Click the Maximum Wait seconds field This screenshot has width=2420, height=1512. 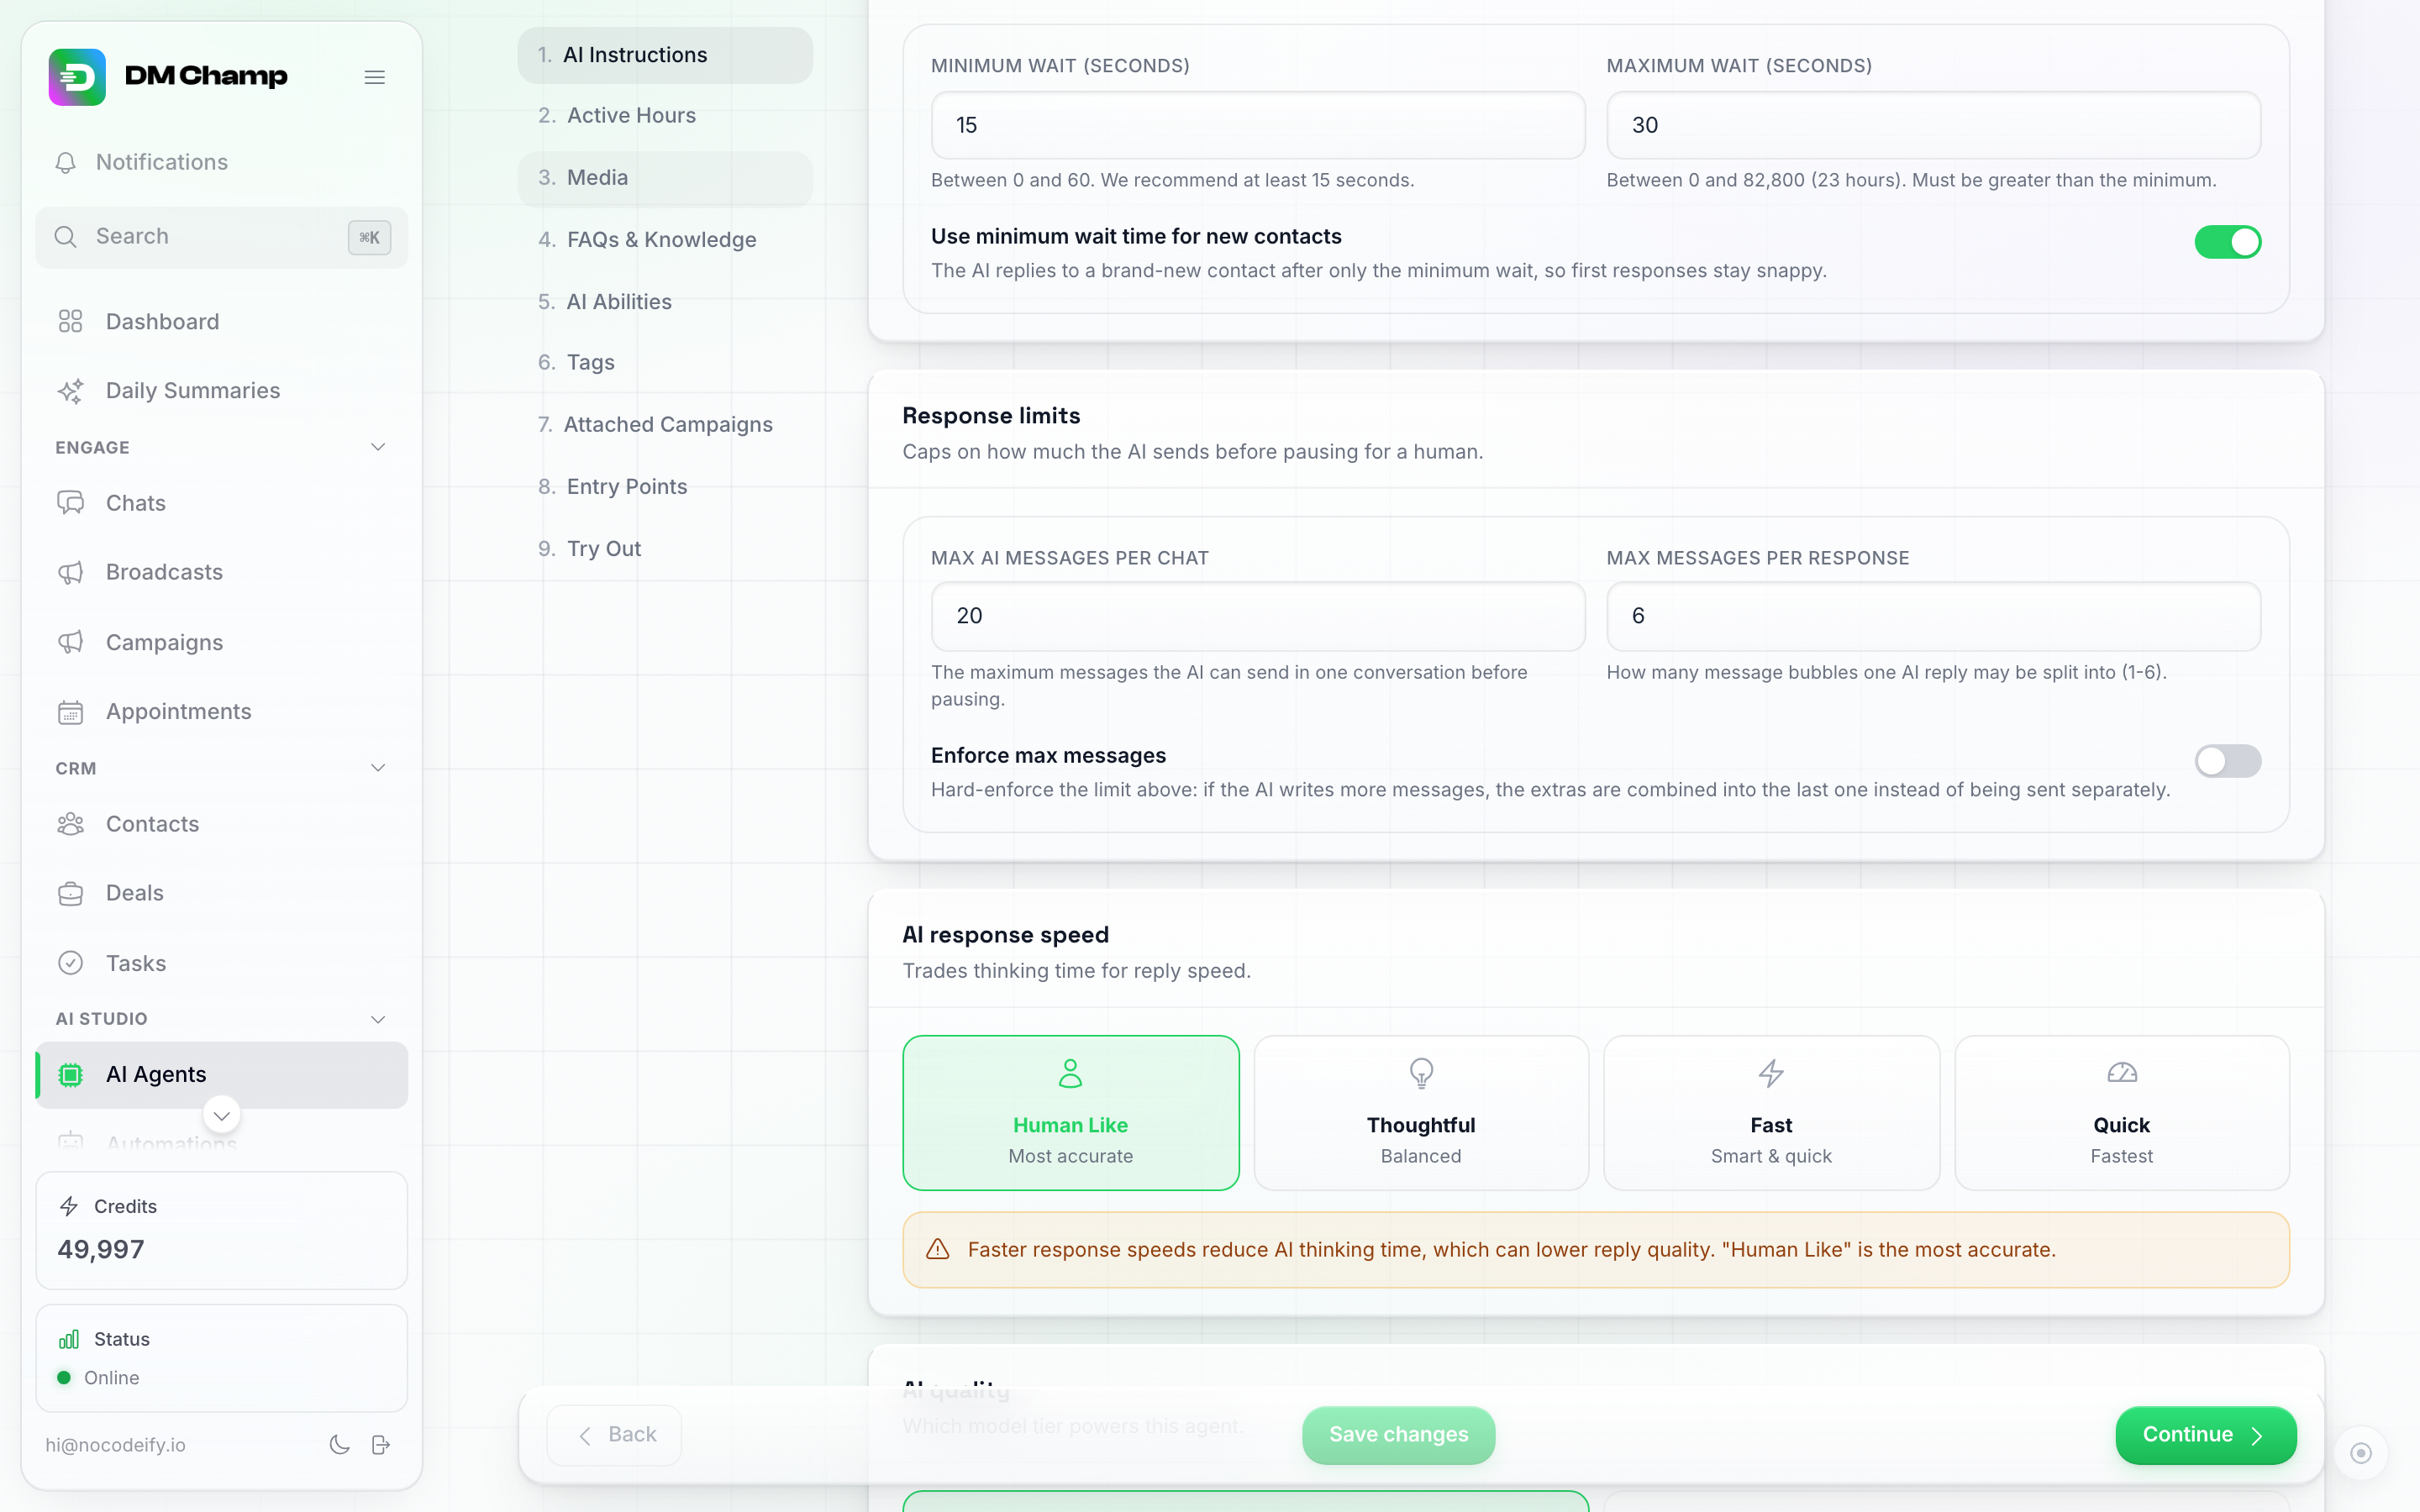coord(1933,125)
